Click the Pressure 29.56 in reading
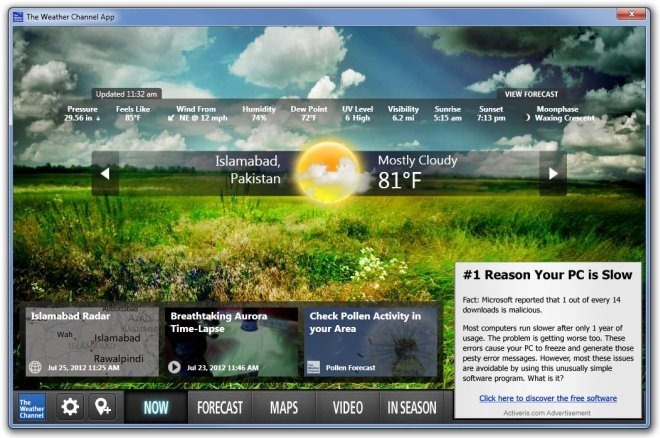 click(x=82, y=114)
